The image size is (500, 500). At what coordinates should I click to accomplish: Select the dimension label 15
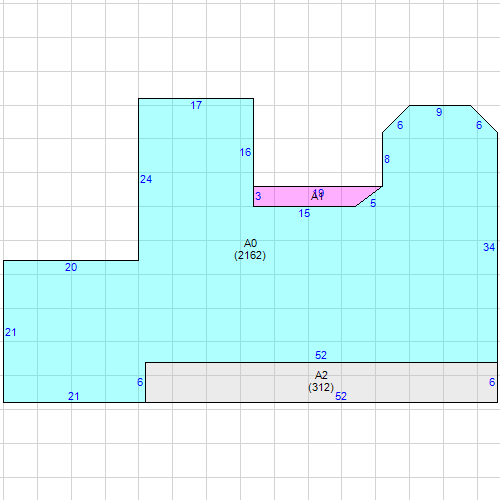pyautogui.click(x=304, y=213)
